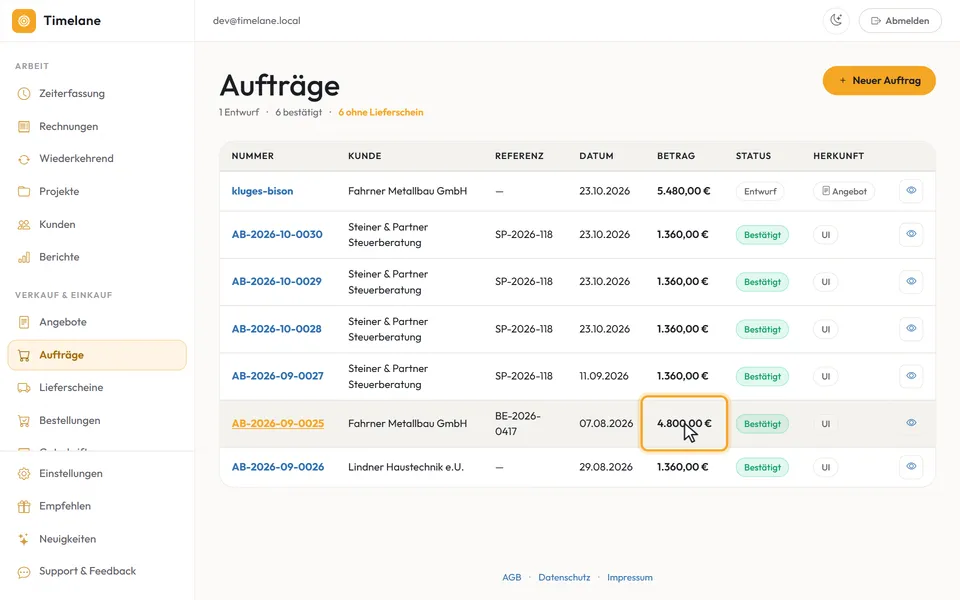Click the Entwurf status badge
This screenshot has width=960, height=600.
point(760,191)
